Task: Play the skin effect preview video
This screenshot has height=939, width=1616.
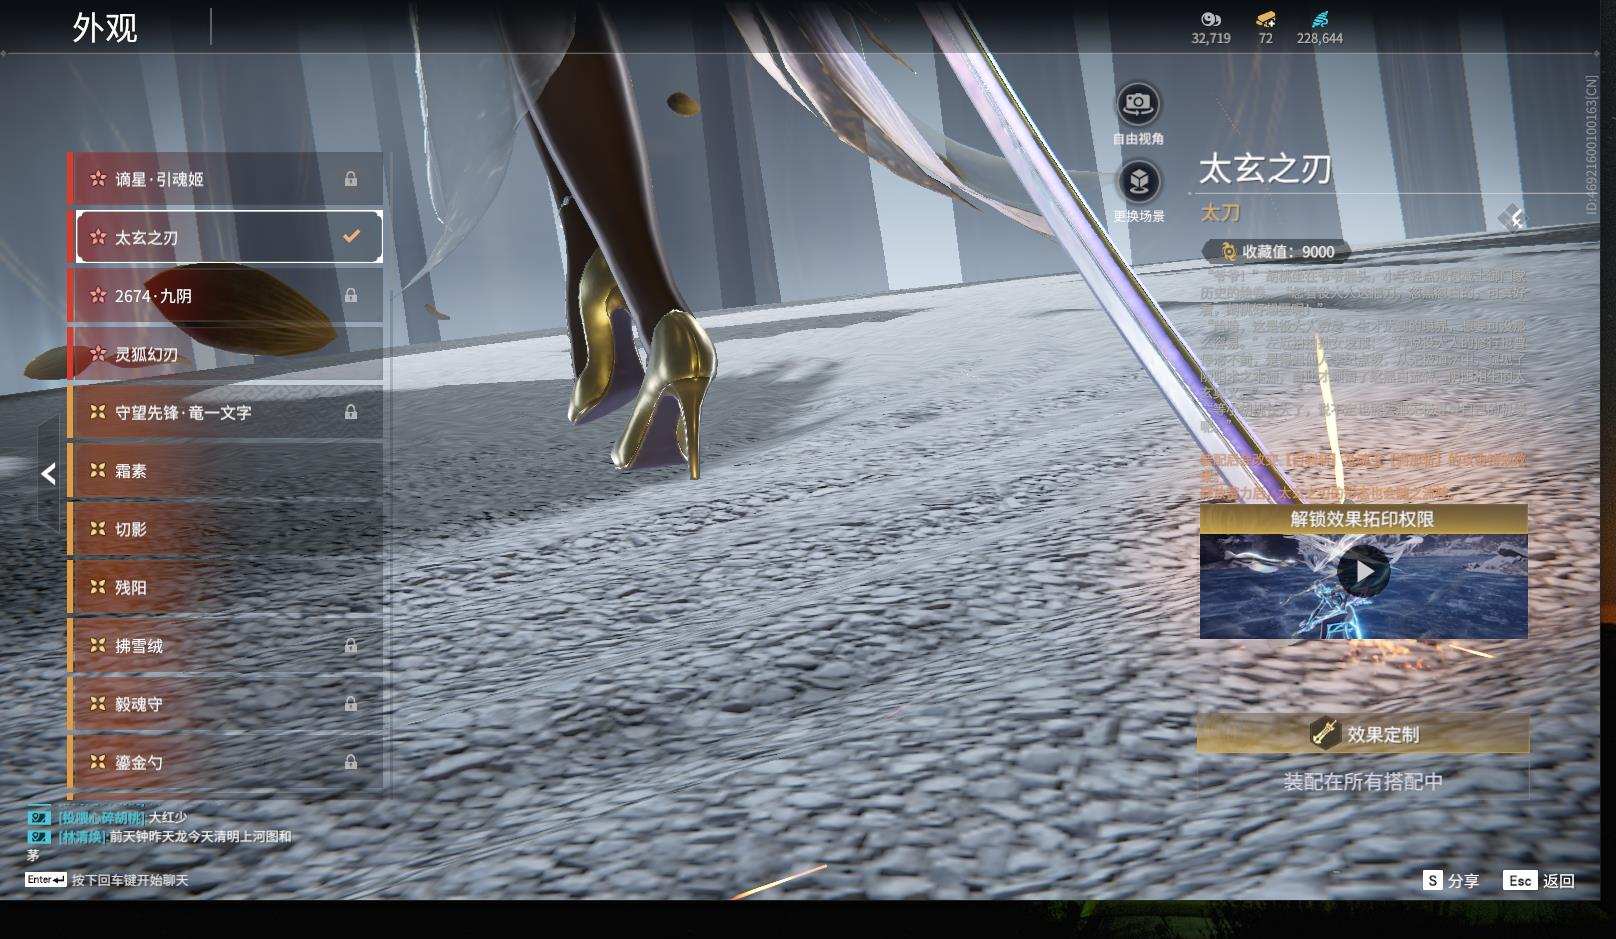Action: point(1363,573)
